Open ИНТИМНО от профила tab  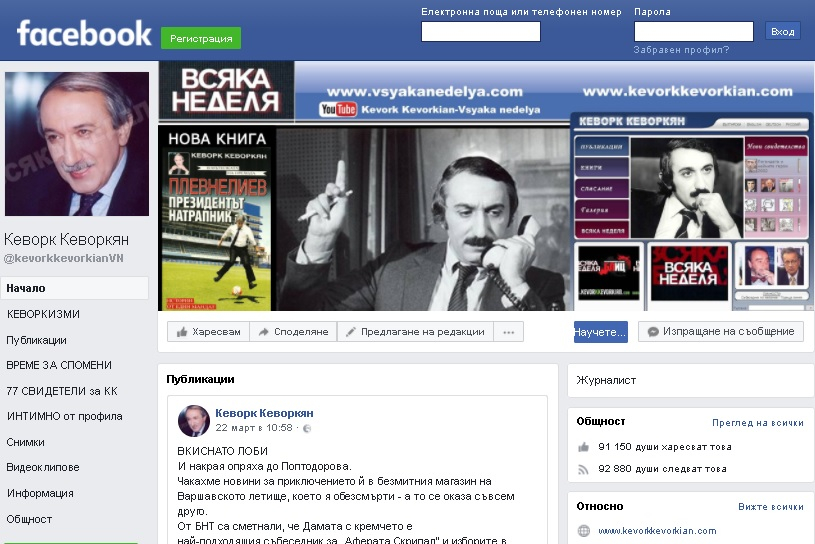64,416
